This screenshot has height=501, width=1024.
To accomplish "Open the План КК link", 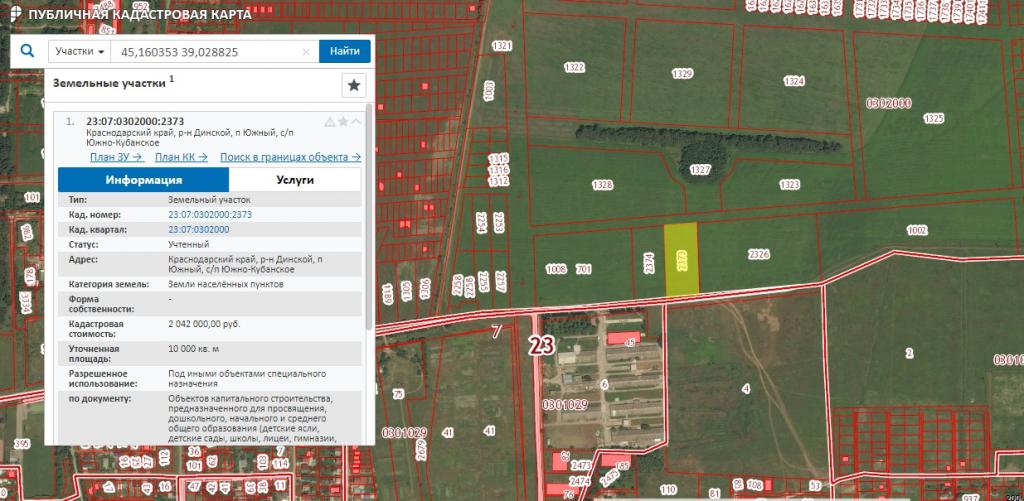I will tap(181, 157).
